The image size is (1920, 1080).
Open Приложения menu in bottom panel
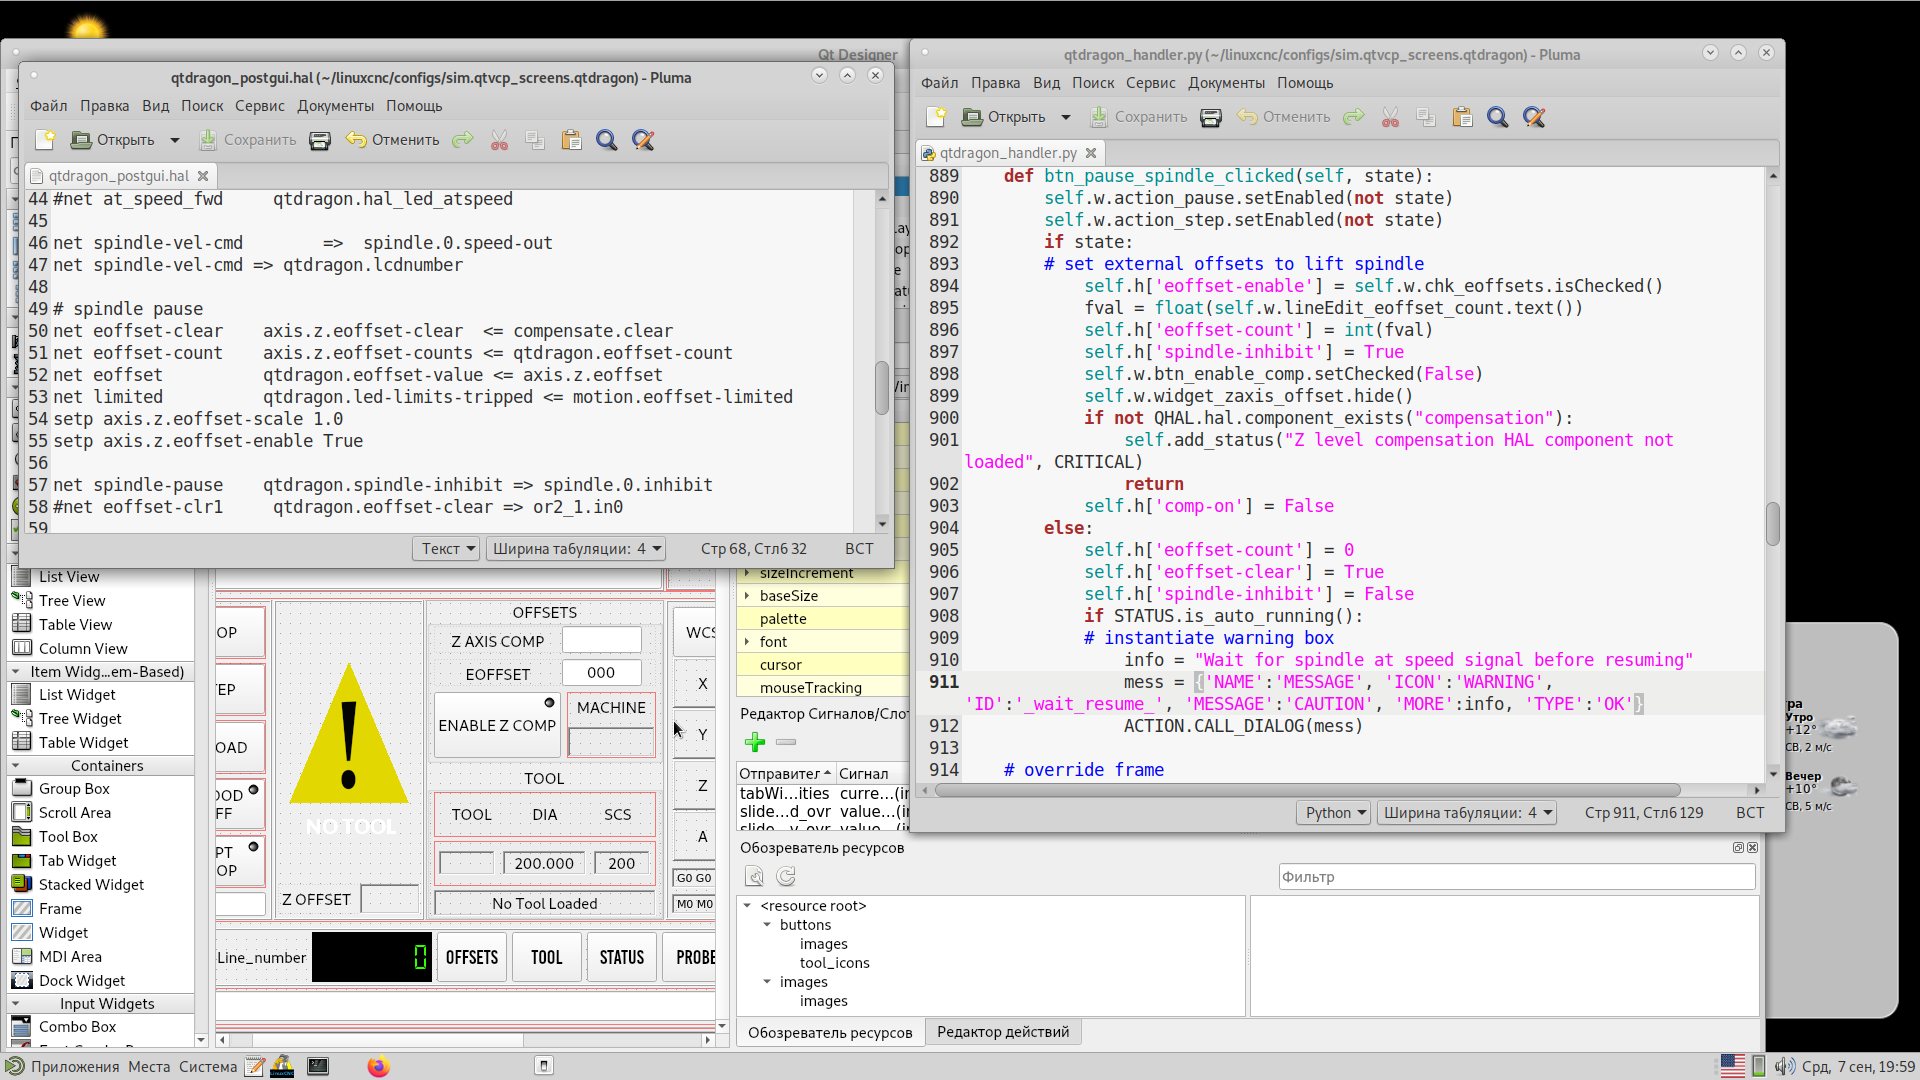64,1066
